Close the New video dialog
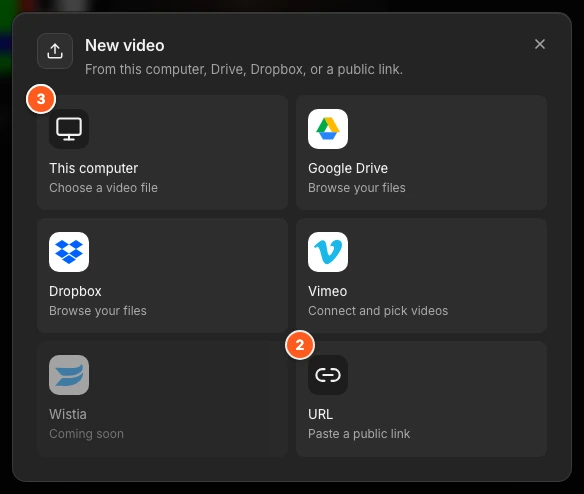Image resolution: width=584 pixels, height=494 pixels. coord(540,44)
